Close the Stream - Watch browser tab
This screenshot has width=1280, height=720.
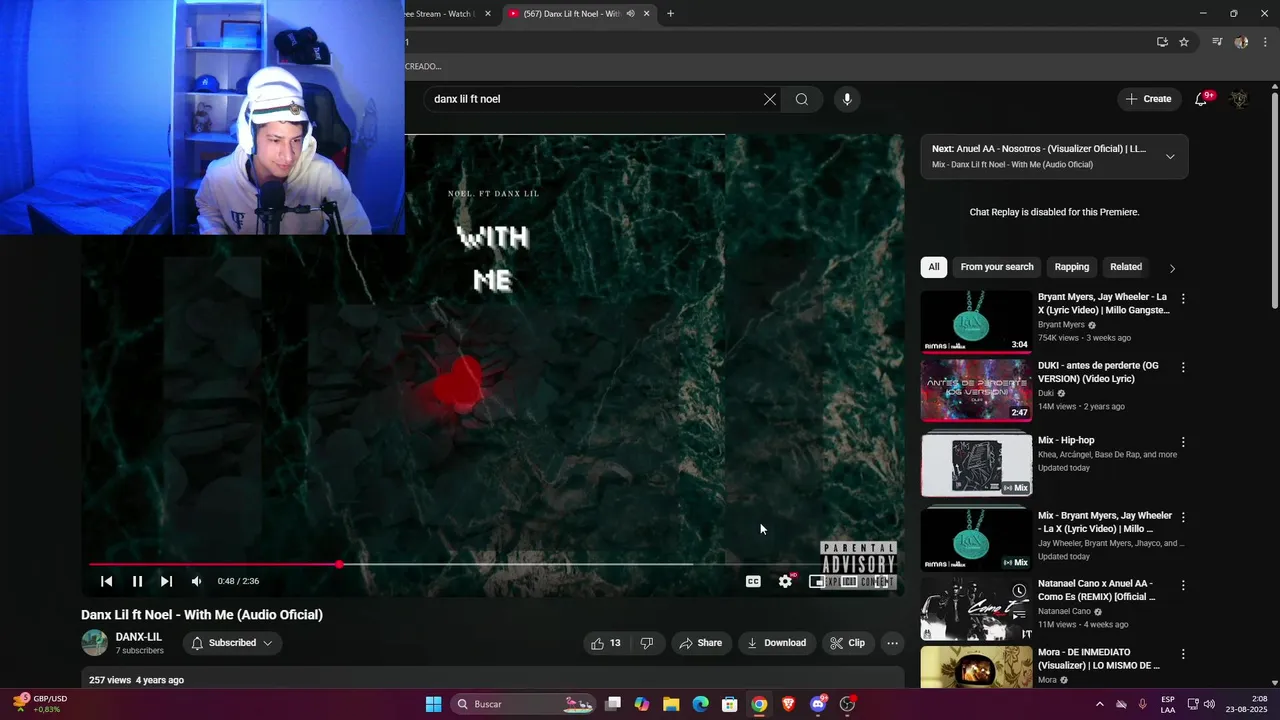pos(488,14)
